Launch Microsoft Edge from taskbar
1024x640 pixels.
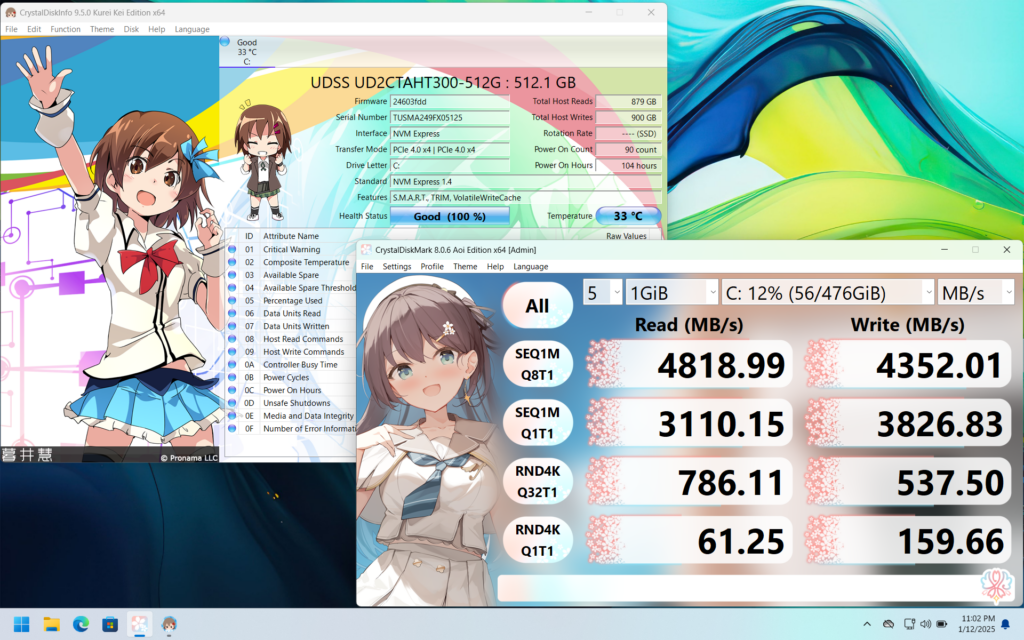(x=81, y=624)
